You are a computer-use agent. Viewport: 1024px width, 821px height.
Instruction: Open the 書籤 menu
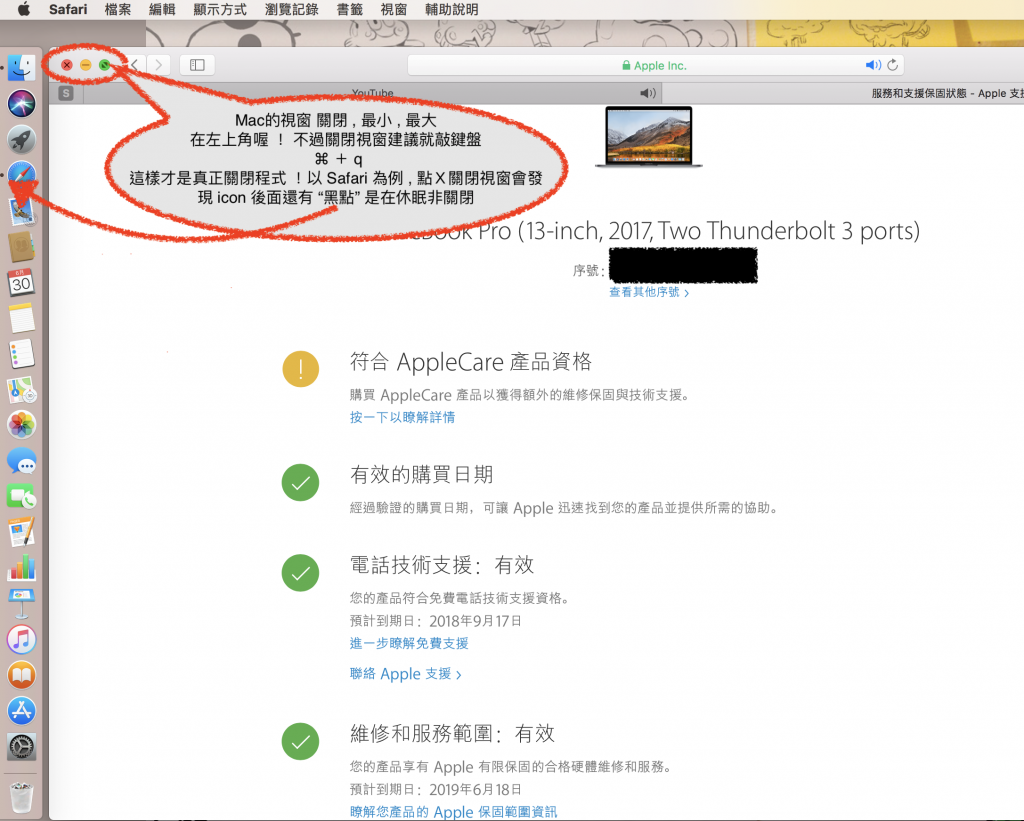click(349, 9)
